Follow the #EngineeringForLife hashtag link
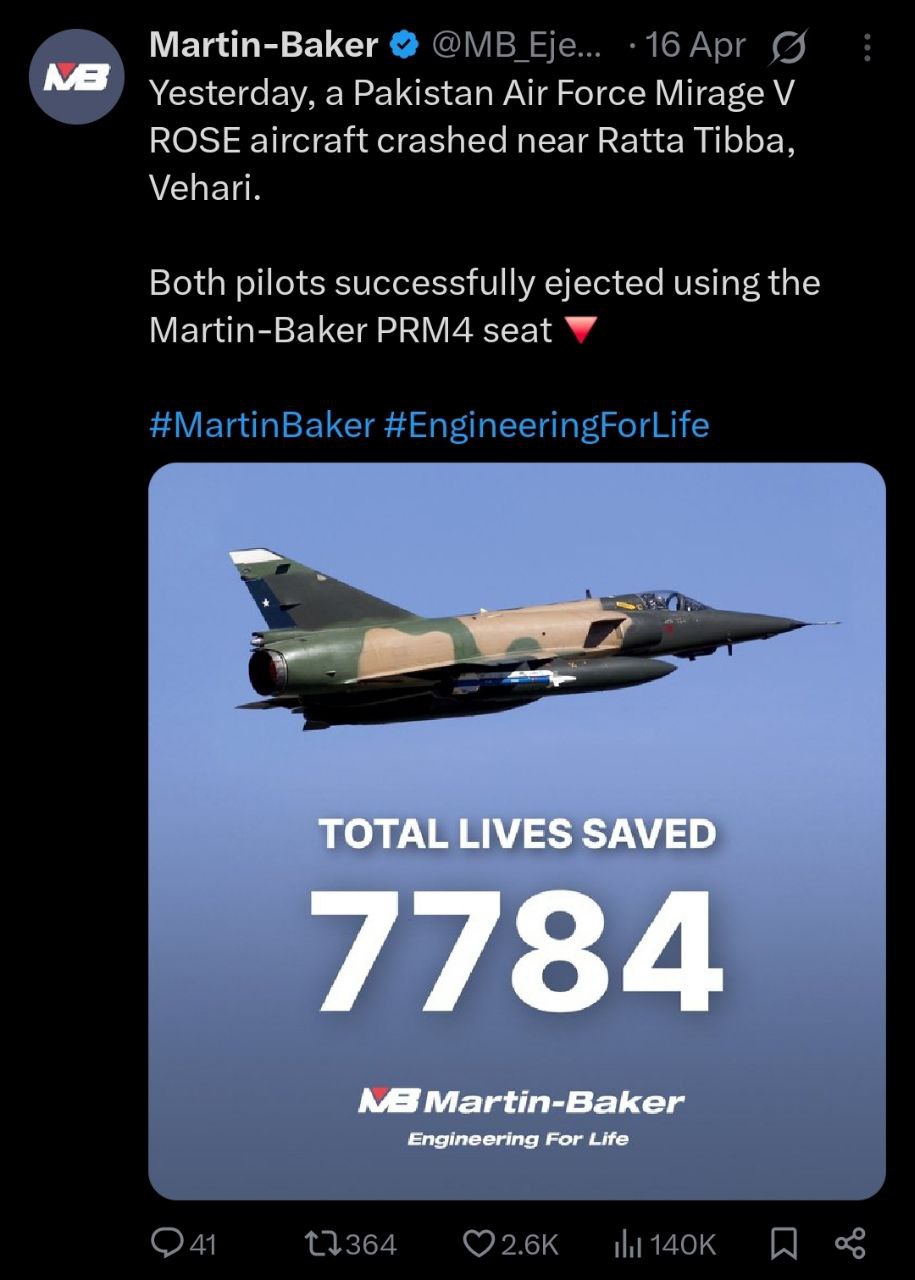 click(546, 425)
